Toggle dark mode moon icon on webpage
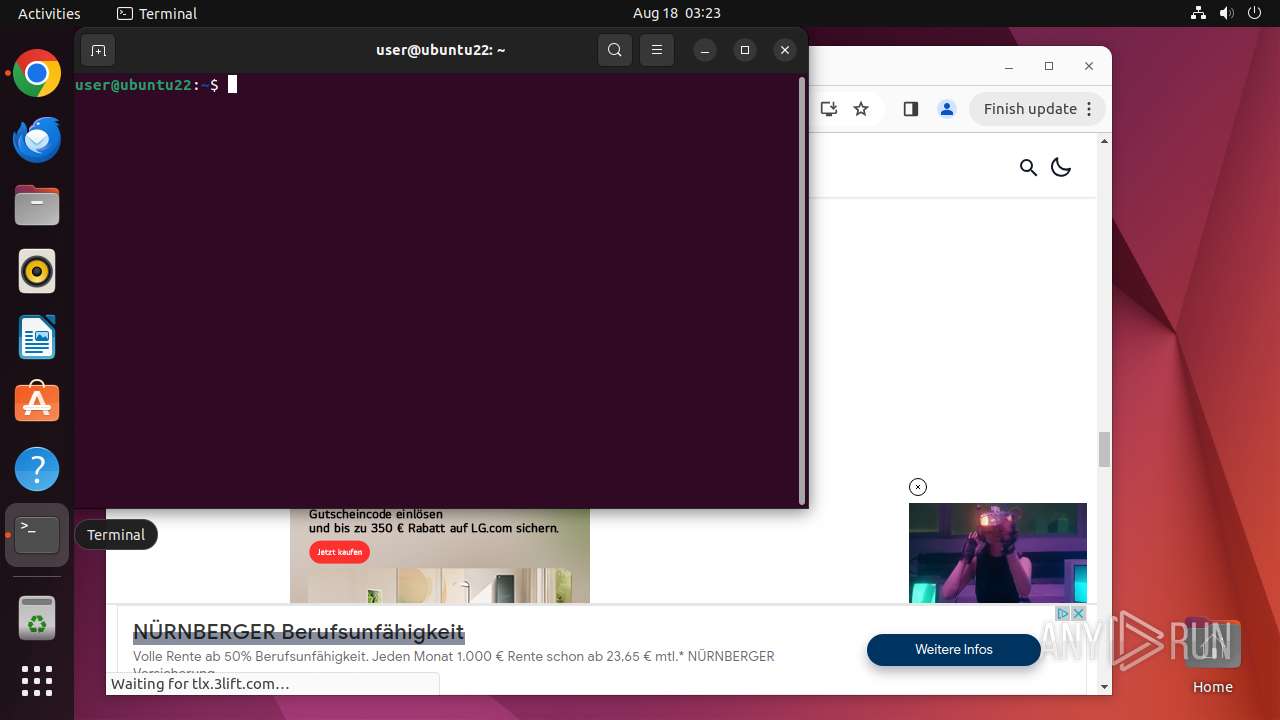 click(x=1061, y=167)
